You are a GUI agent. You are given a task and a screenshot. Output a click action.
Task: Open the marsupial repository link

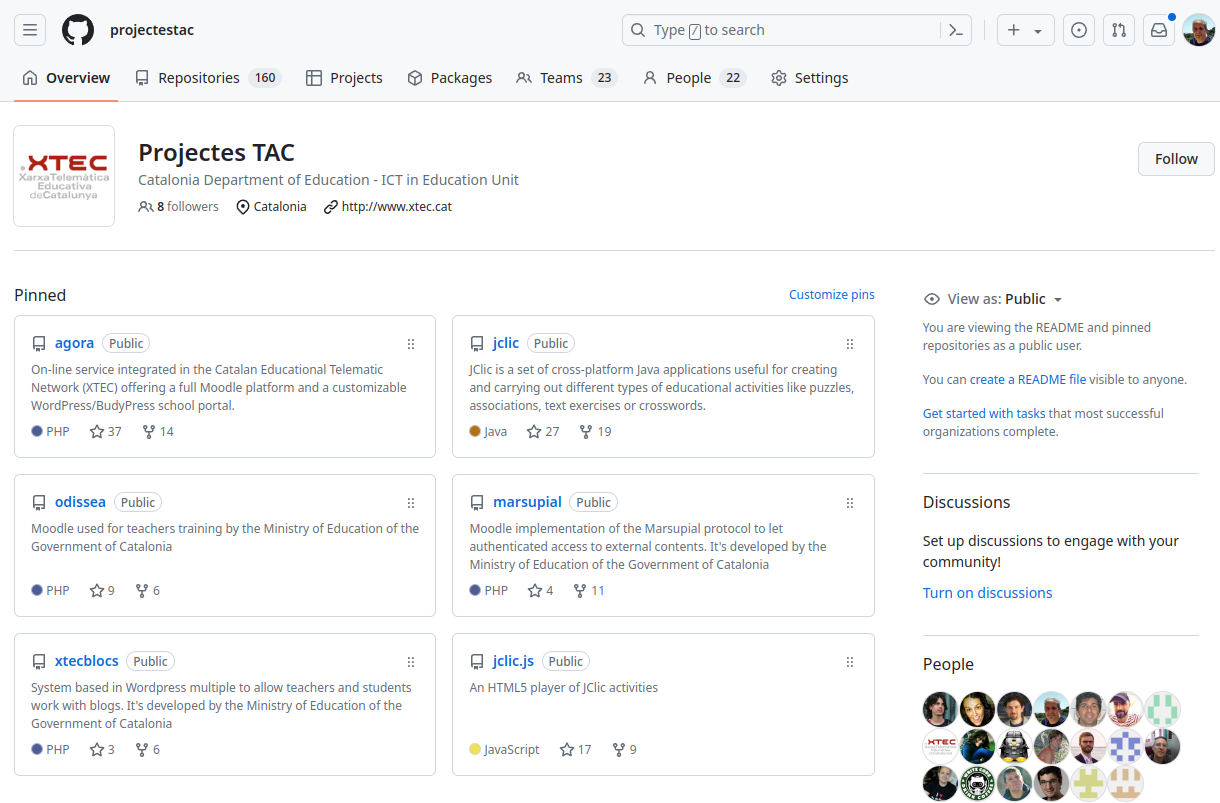click(527, 502)
